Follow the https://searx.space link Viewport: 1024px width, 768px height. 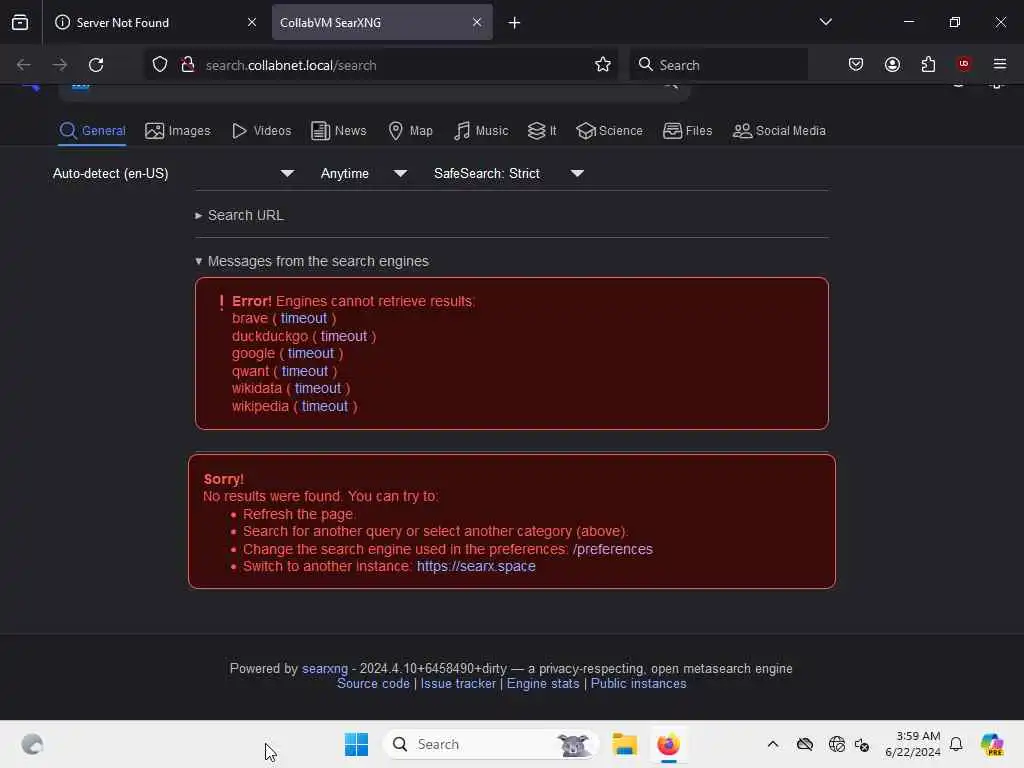[476, 566]
